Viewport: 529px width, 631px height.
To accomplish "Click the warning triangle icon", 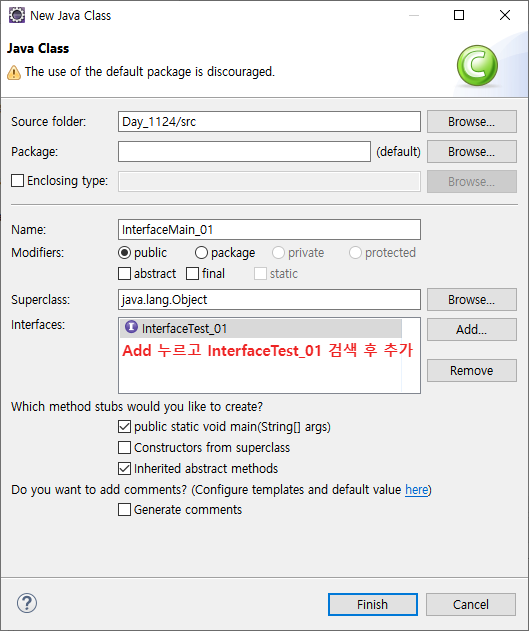I will [x=14, y=72].
